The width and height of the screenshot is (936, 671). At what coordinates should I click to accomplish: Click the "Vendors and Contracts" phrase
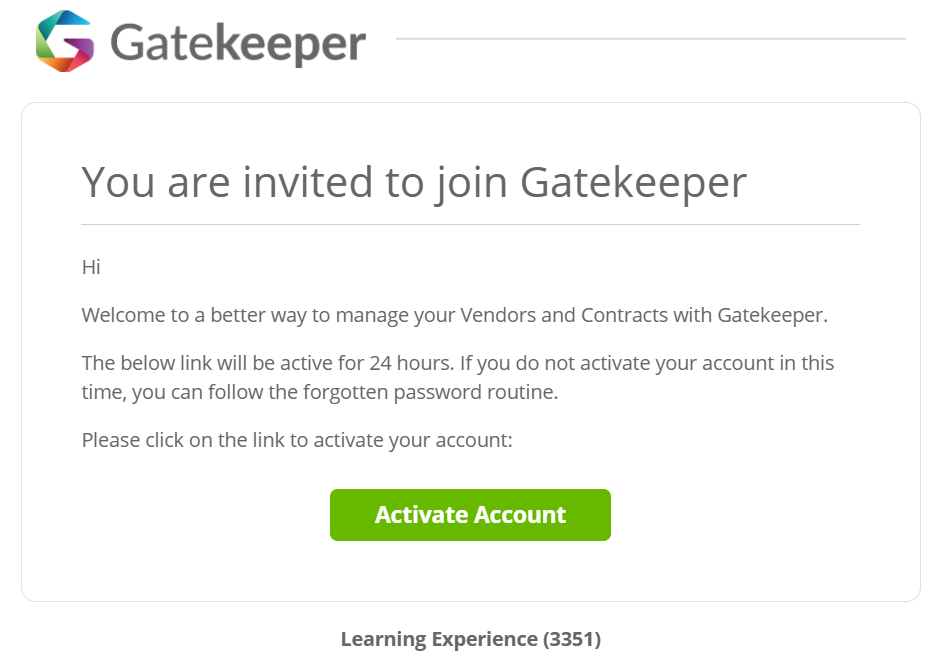564,315
